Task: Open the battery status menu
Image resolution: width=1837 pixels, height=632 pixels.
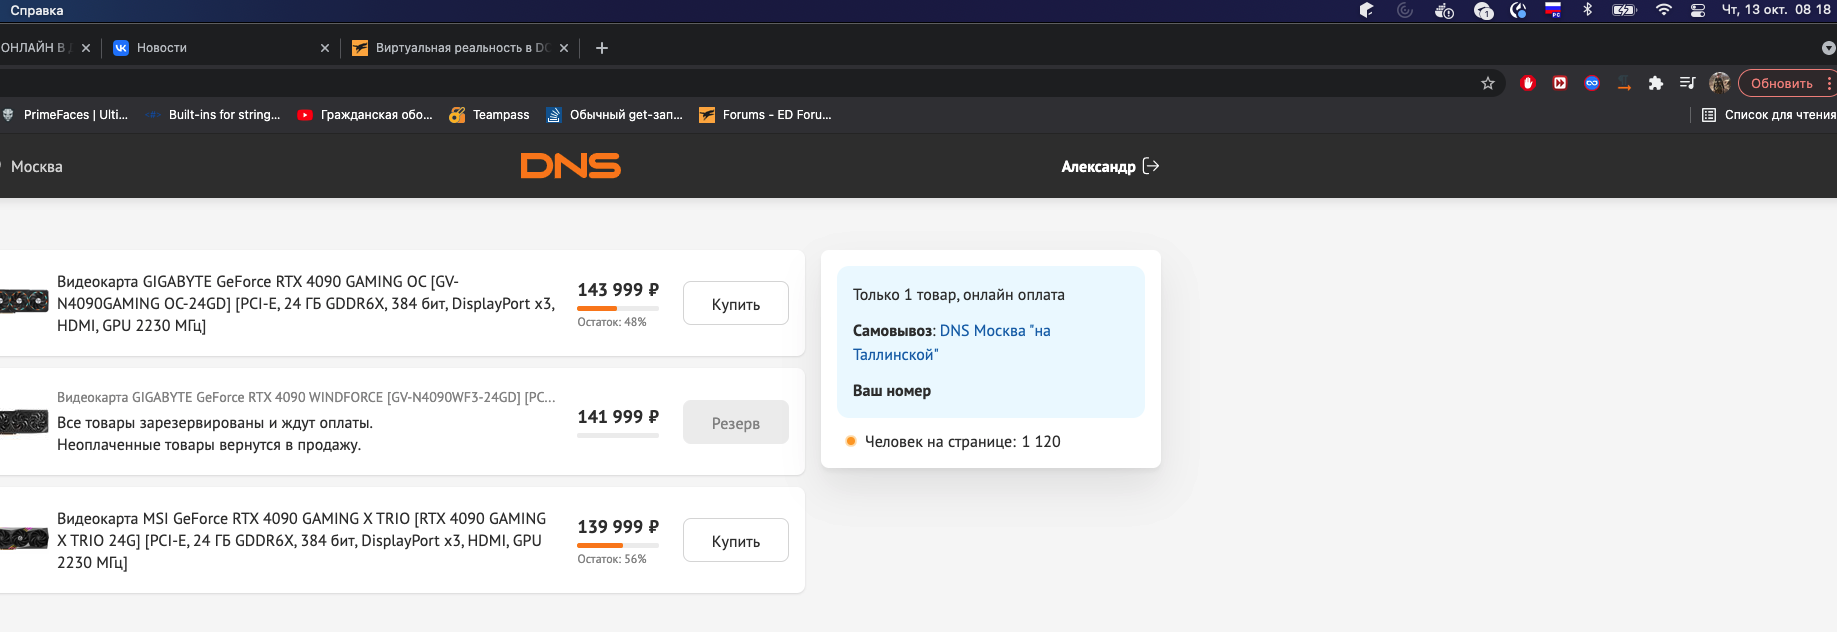Action: point(1624,10)
